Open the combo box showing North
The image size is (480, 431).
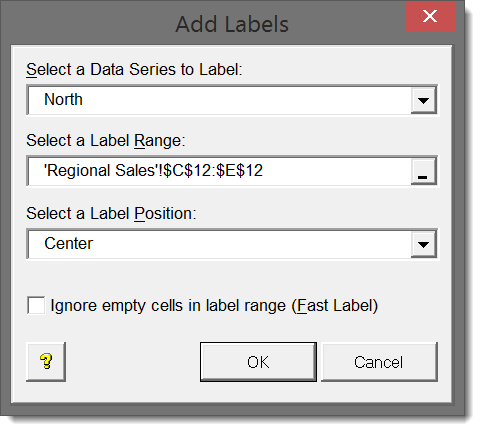click(x=232, y=100)
